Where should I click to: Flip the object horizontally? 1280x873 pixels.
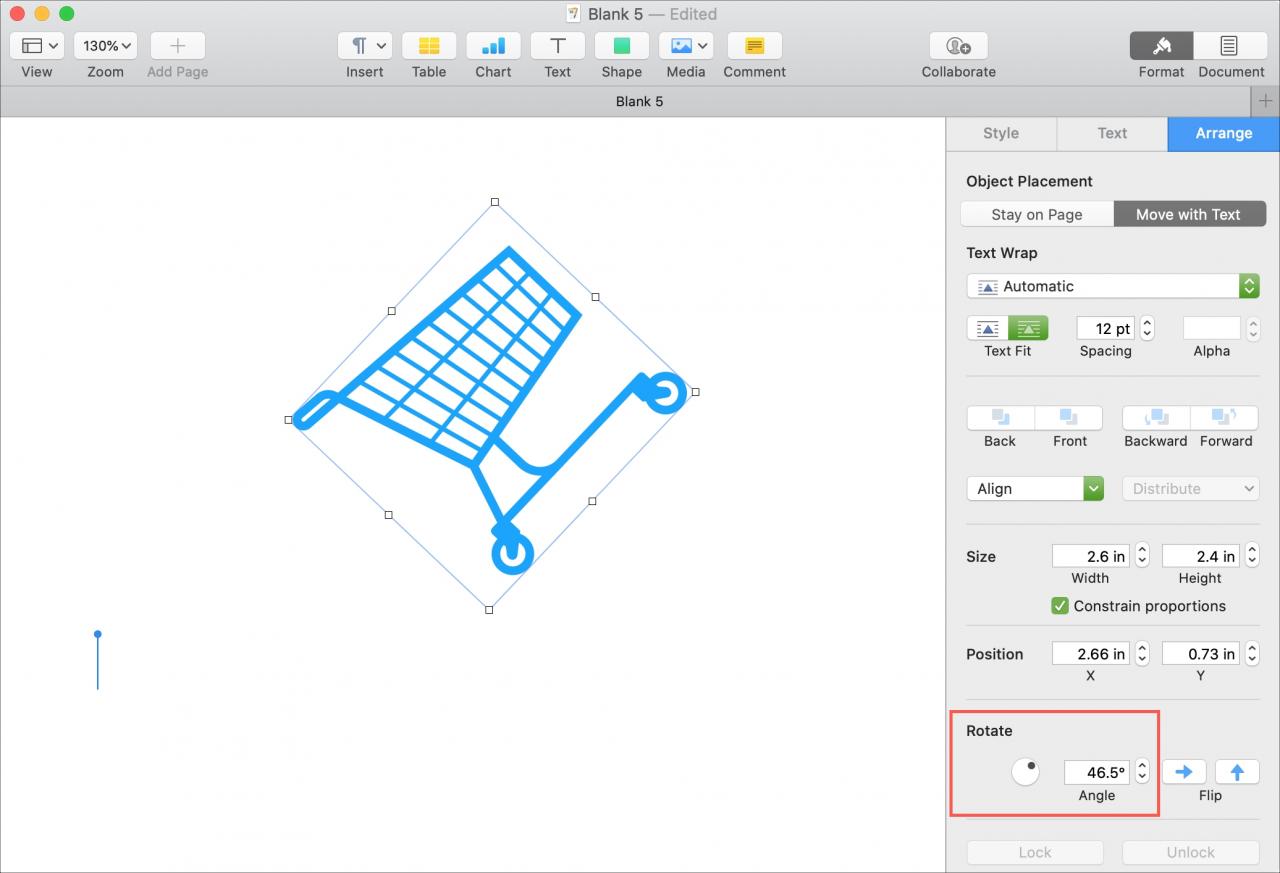[1184, 772]
